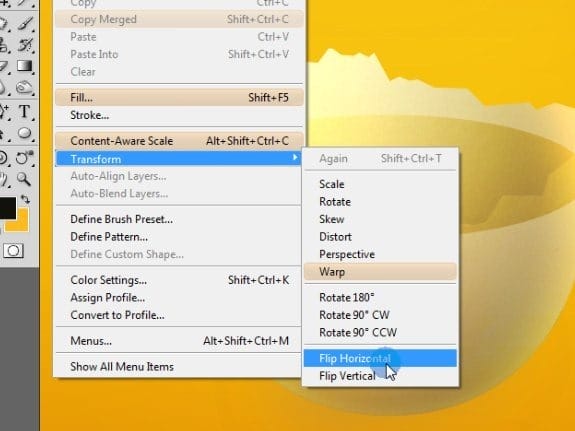Click Auto-Align Layers... entry

pyautogui.click(x=178, y=176)
